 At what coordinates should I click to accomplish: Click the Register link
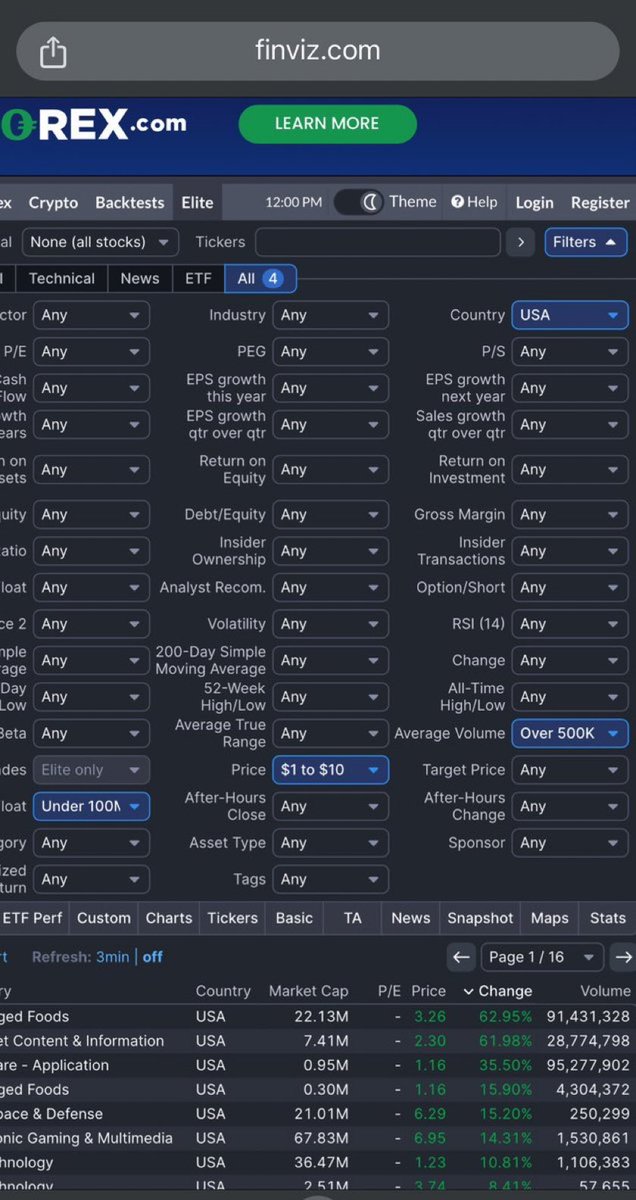click(600, 202)
